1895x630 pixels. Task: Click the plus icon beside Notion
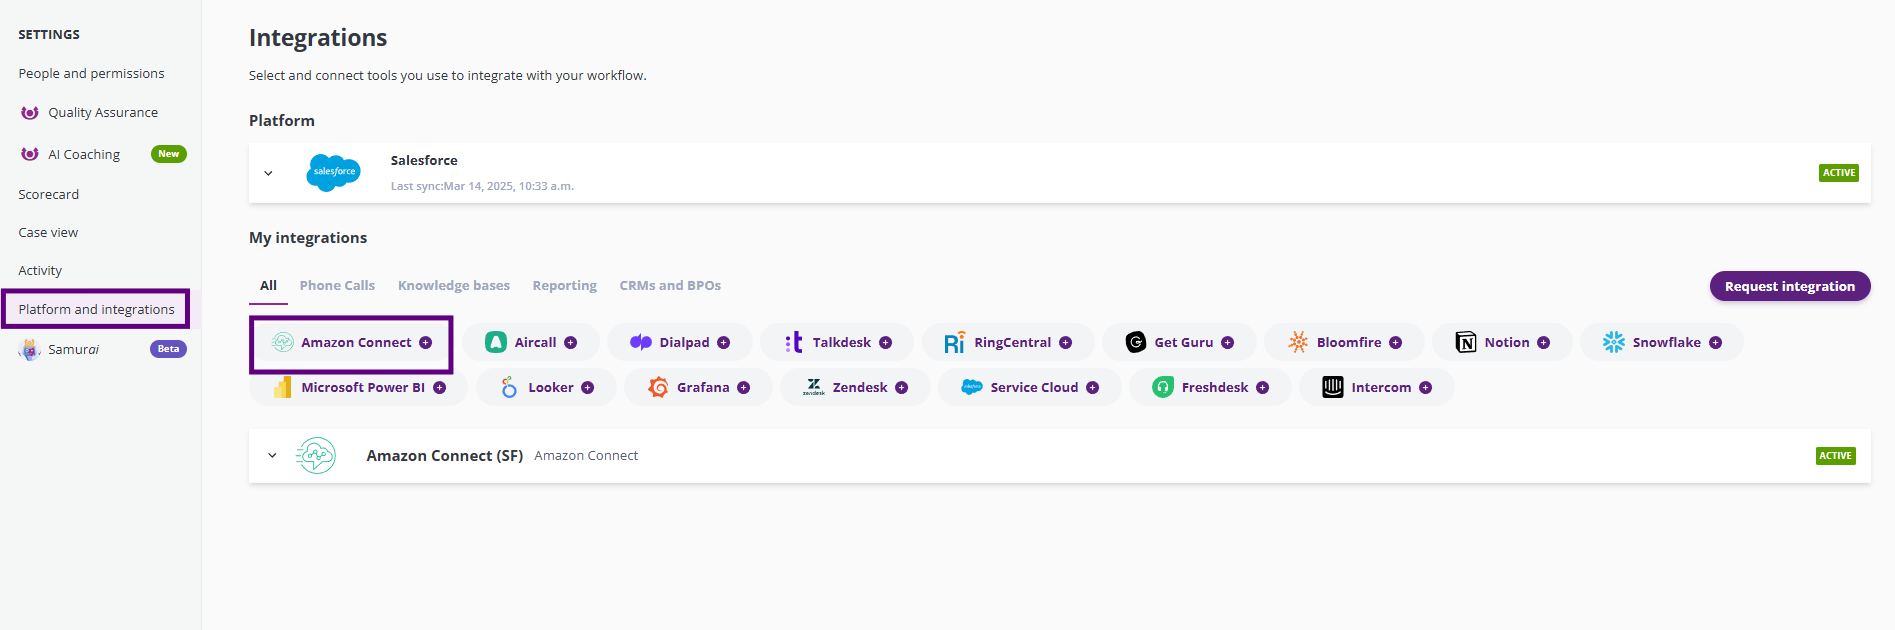coord(1543,343)
